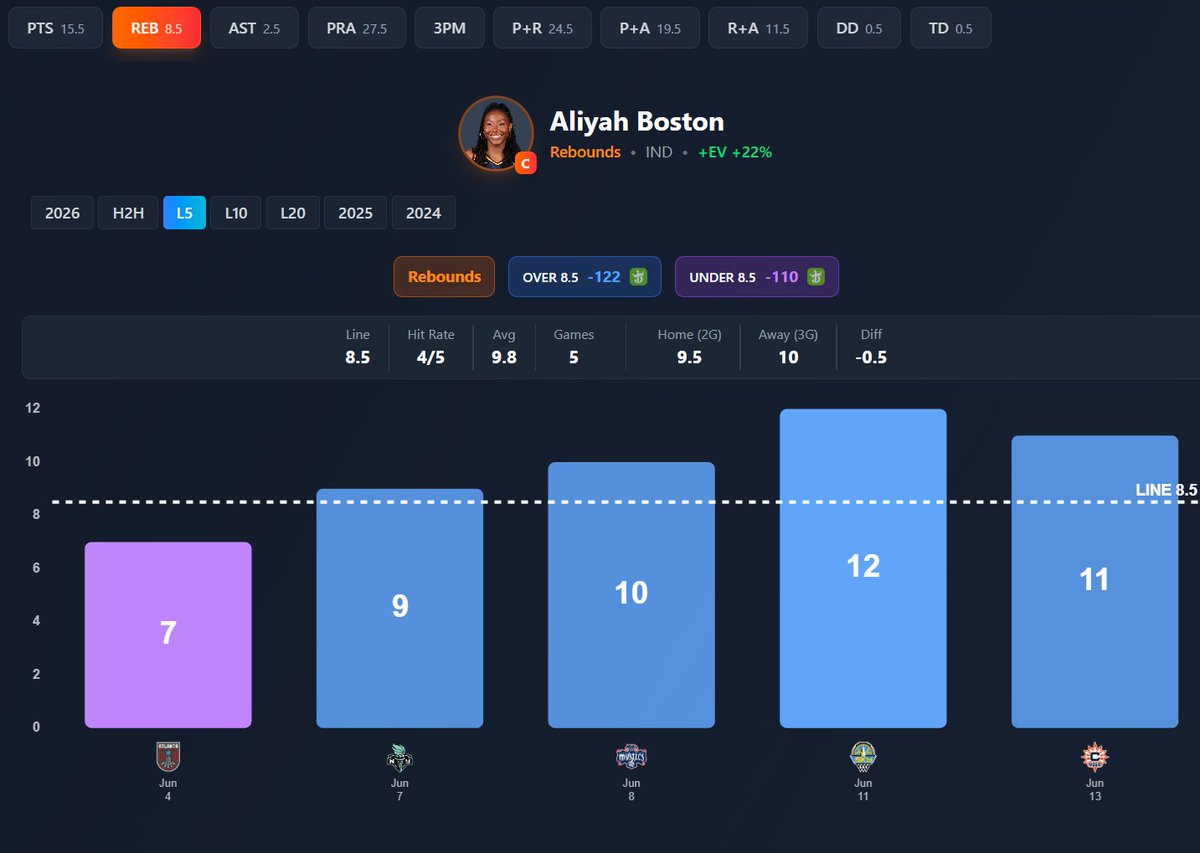Click the Connecticut Sun logo under Jun 13
This screenshot has width=1200, height=853.
point(1094,757)
